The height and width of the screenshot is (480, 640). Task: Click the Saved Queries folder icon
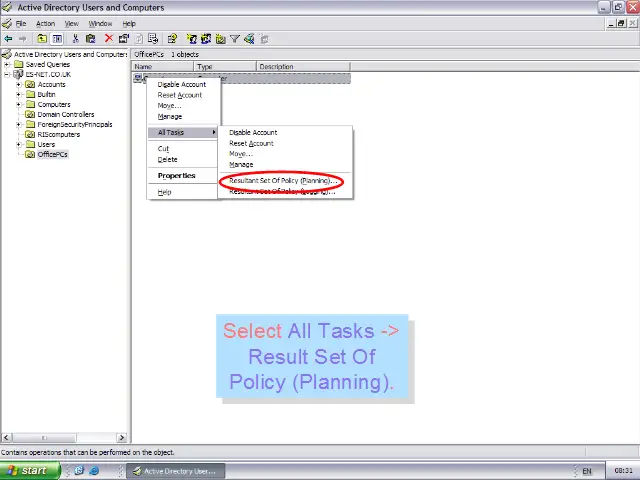[x=18, y=64]
